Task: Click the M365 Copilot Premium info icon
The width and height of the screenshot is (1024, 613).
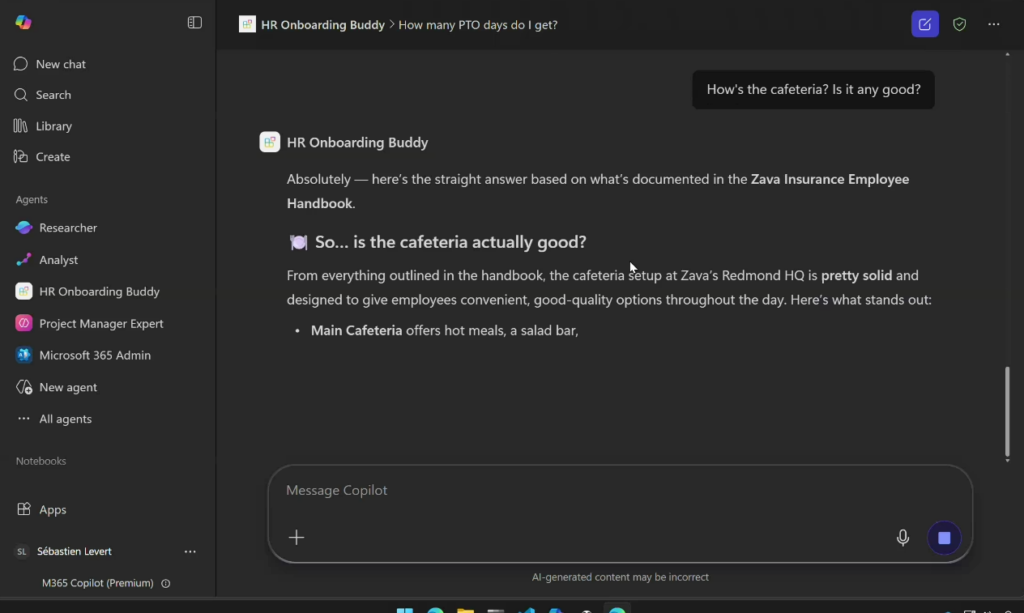Action: click(x=166, y=583)
